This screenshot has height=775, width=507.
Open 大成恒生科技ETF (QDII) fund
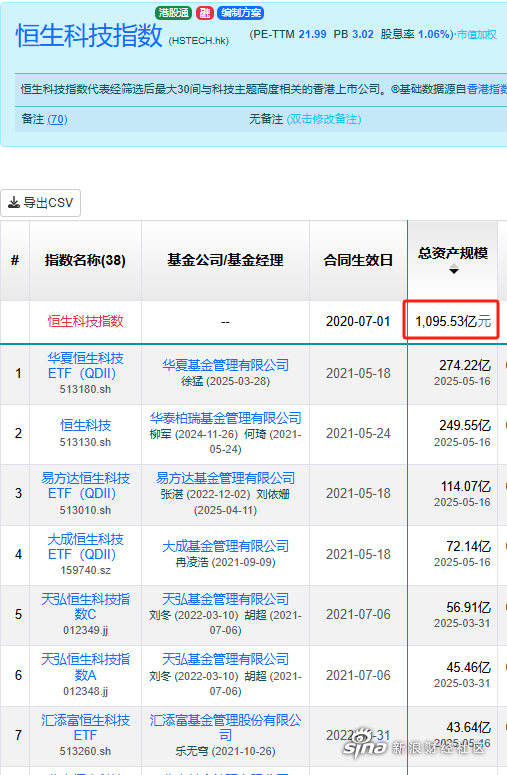tap(85, 547)
